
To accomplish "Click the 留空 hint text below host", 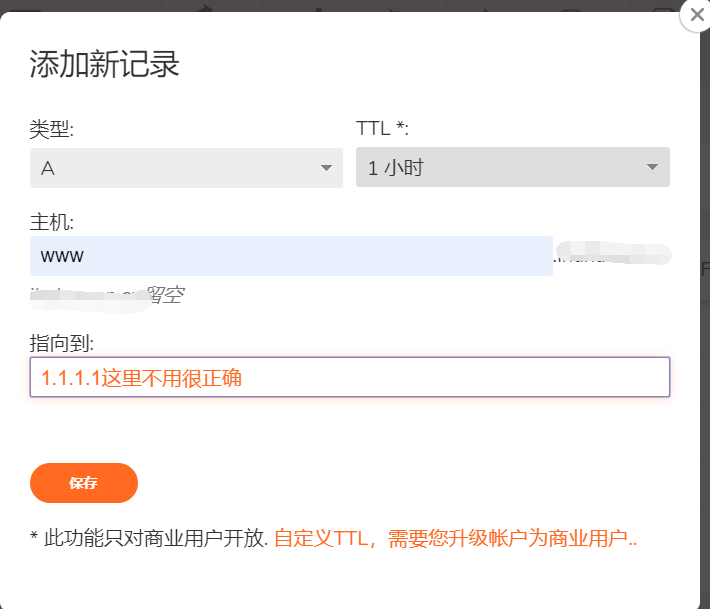I will (164, 295).
